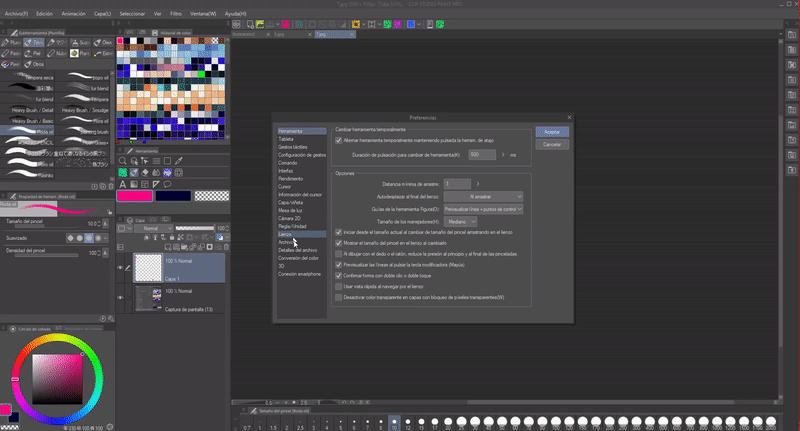Choose the Óleo sub tool group
Image resolution: width=800 pixels, height=431 pixels.
pyautogui.click(x=104, y=43)
